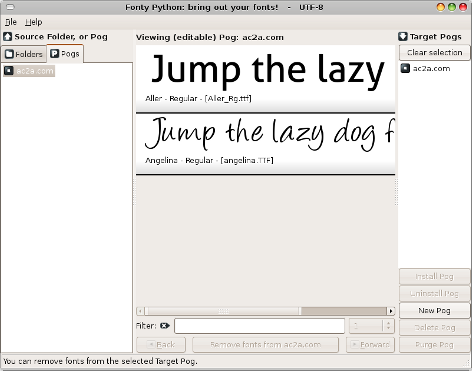Click the Install Pog button
This screenshot has height=371, width=472.
[x=434, y=276]
